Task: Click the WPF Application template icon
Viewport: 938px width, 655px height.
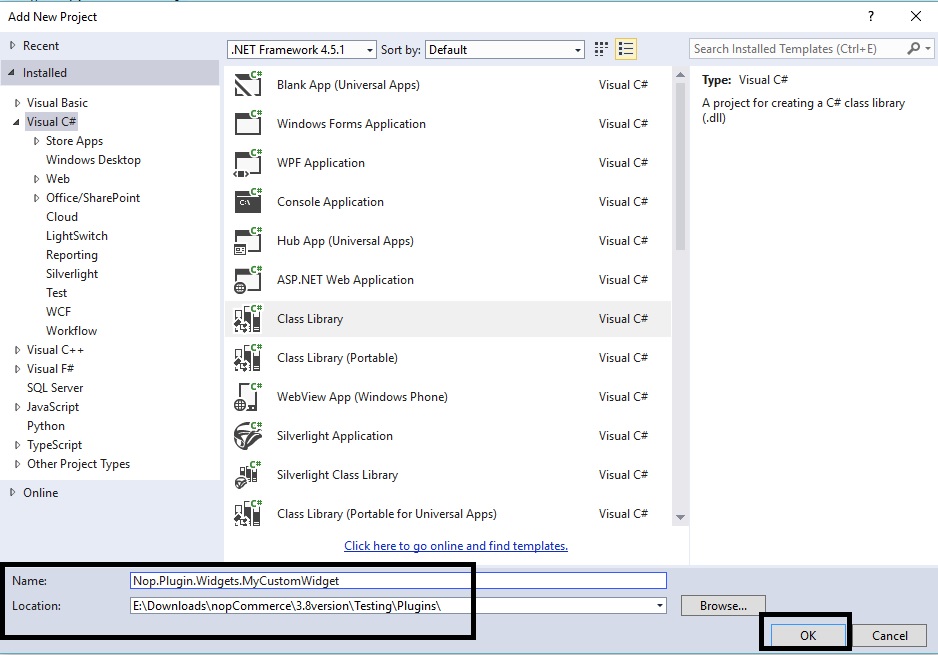Action: (x=247, y=163)
